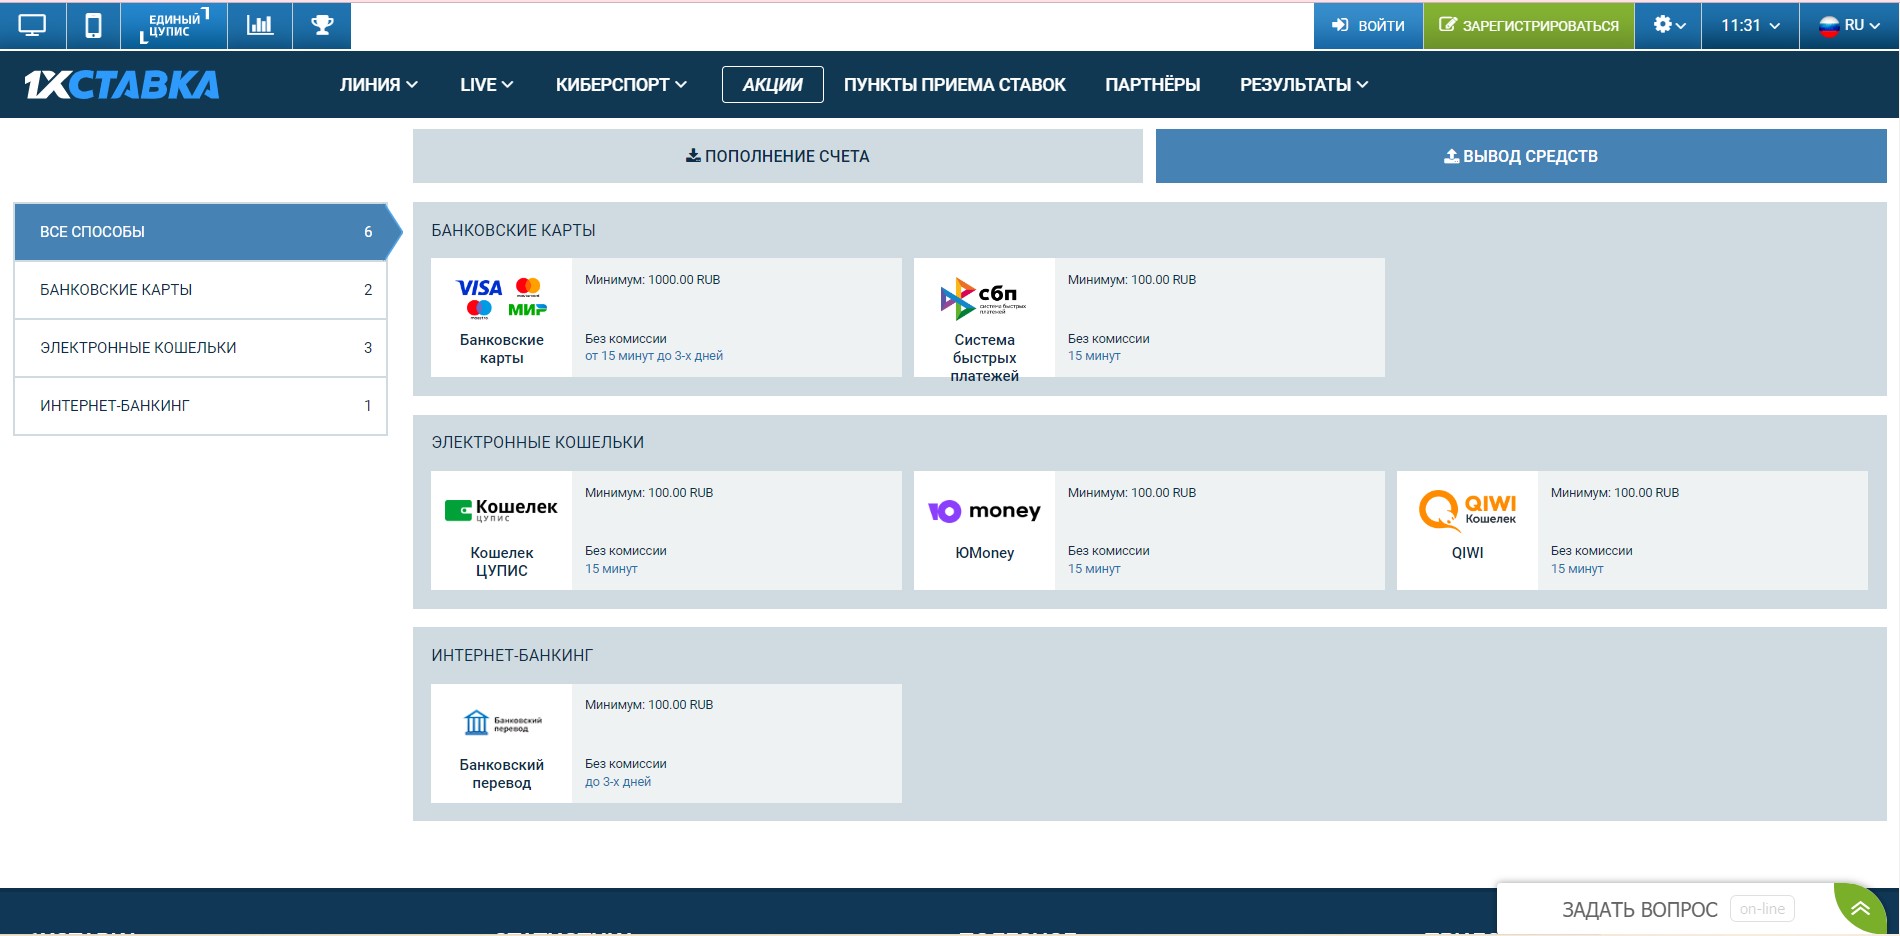This screenshot has width=1900, height=936.
Task: Click the ЗАДАТЬ ВОПРОС chat button
Action: (1640, 909)
